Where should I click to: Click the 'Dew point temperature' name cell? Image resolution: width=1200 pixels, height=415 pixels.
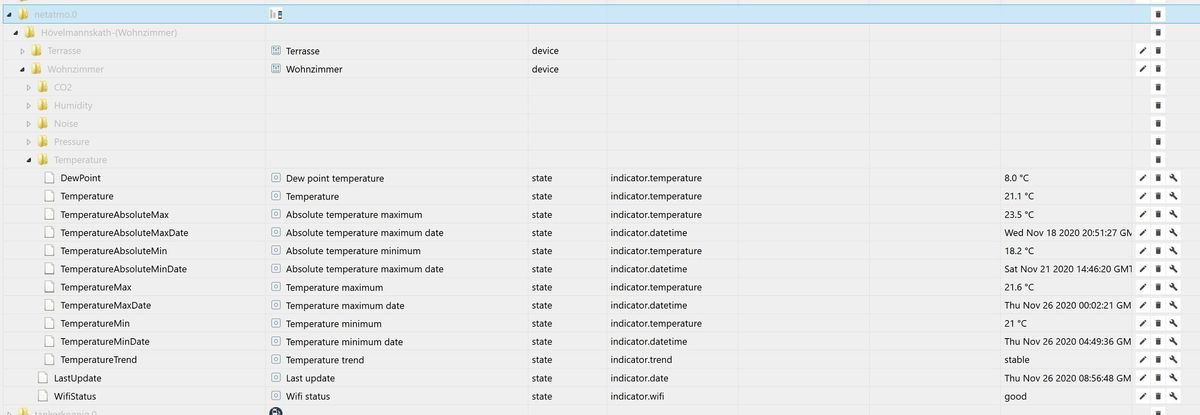335,178
